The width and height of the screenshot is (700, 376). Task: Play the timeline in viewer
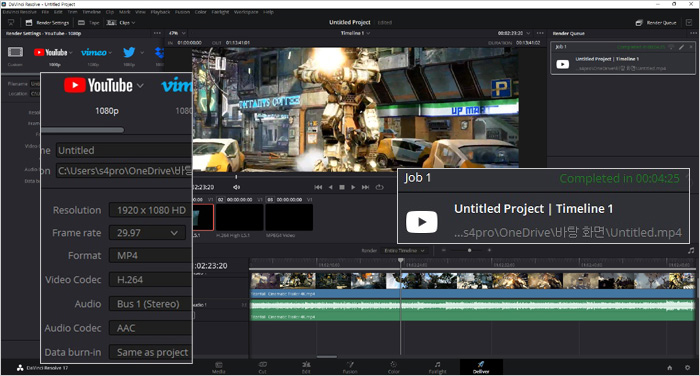click(x=353, y=187)
